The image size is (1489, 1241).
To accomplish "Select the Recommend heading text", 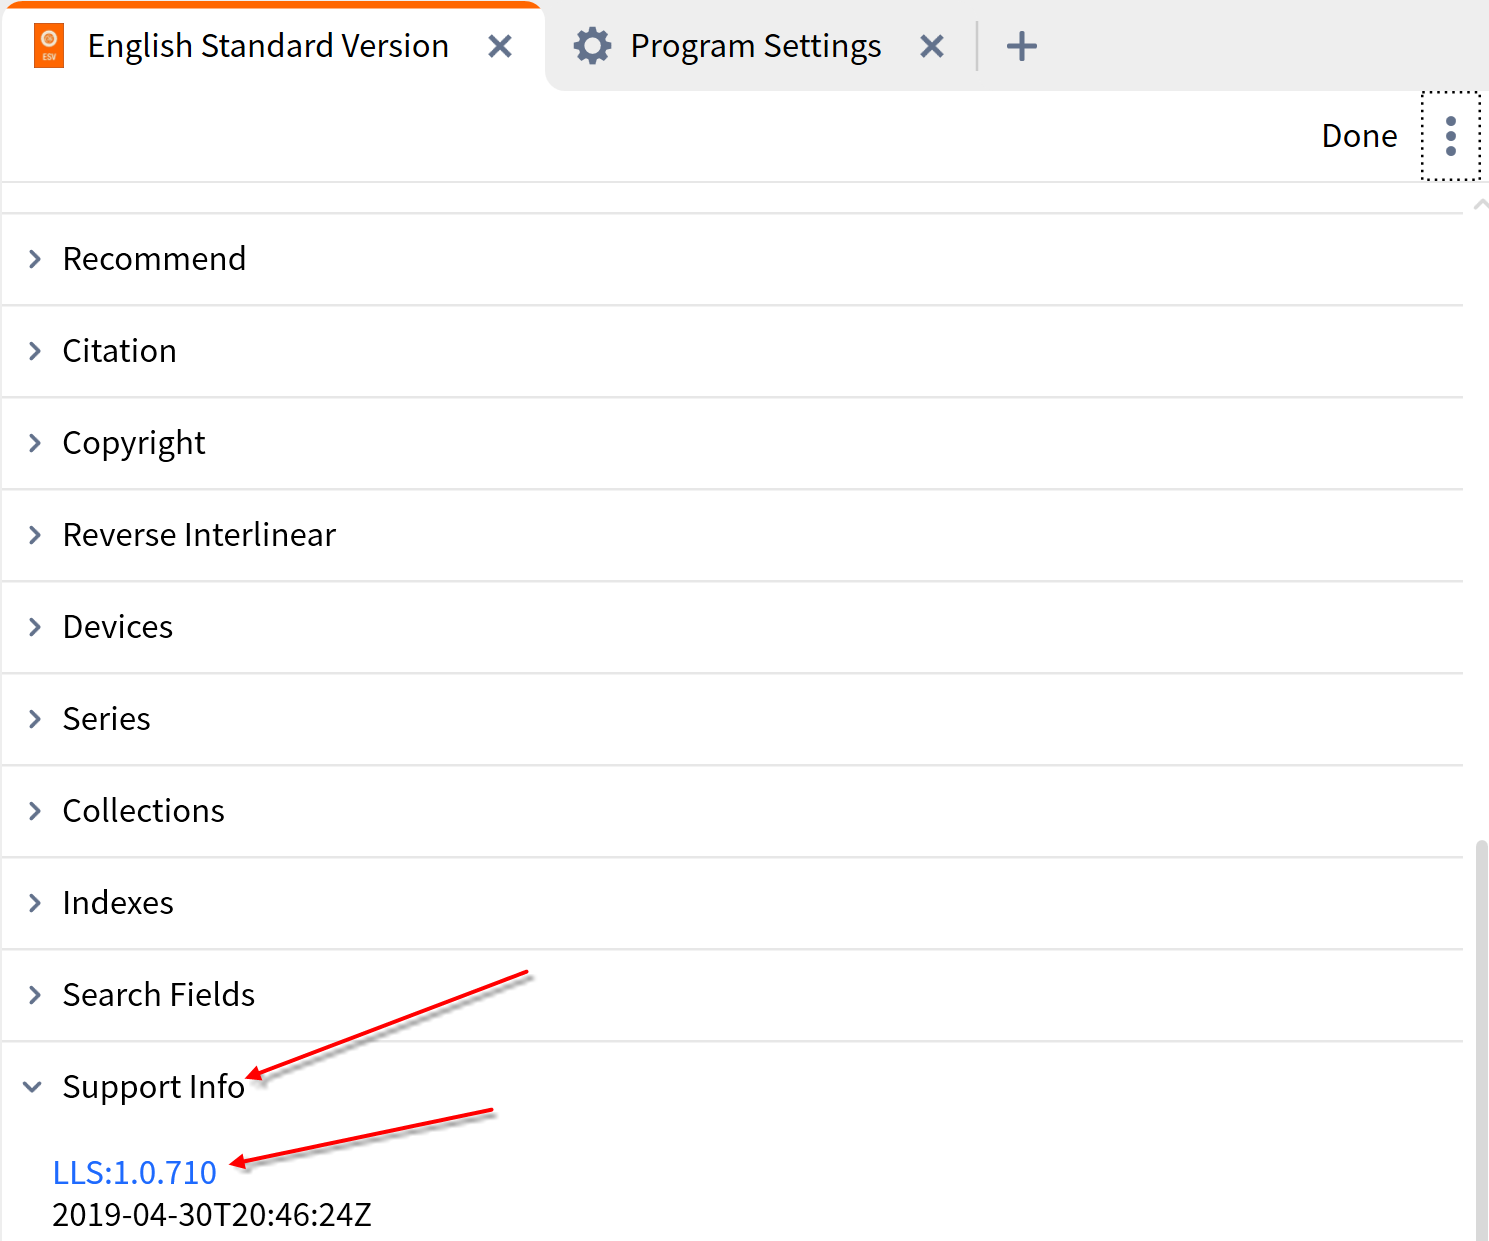I will [x=154, y=259].
